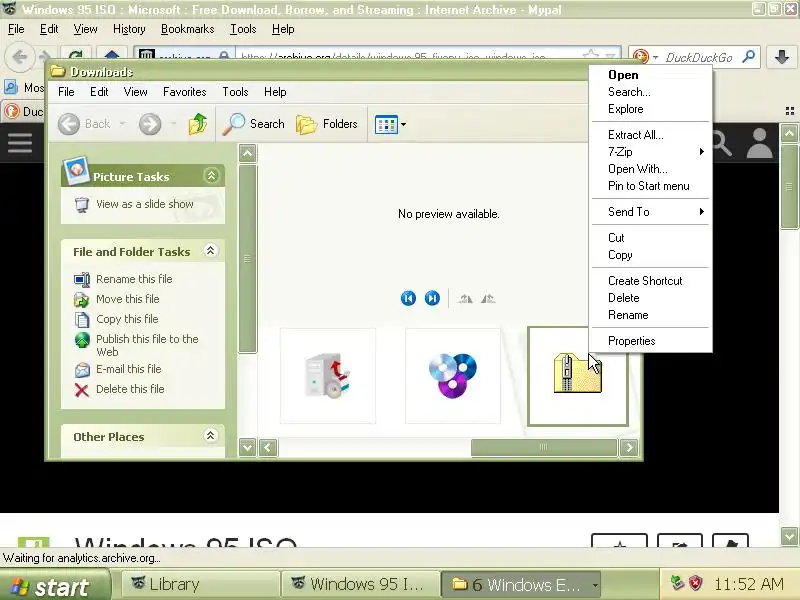Expand the 7-Zip submenu
Image resolution: width=800 pixels, height=600 pixels.
tap(651, 152)
